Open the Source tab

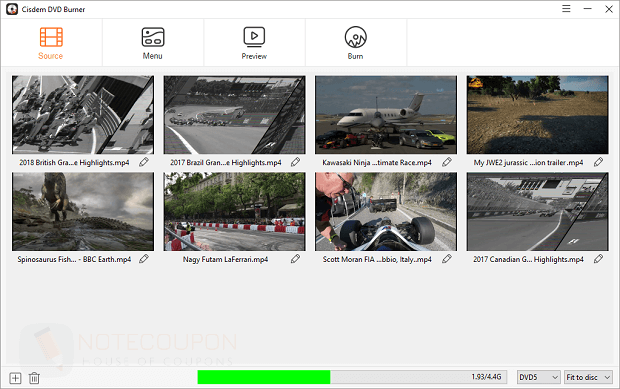(x=51, y=43)
